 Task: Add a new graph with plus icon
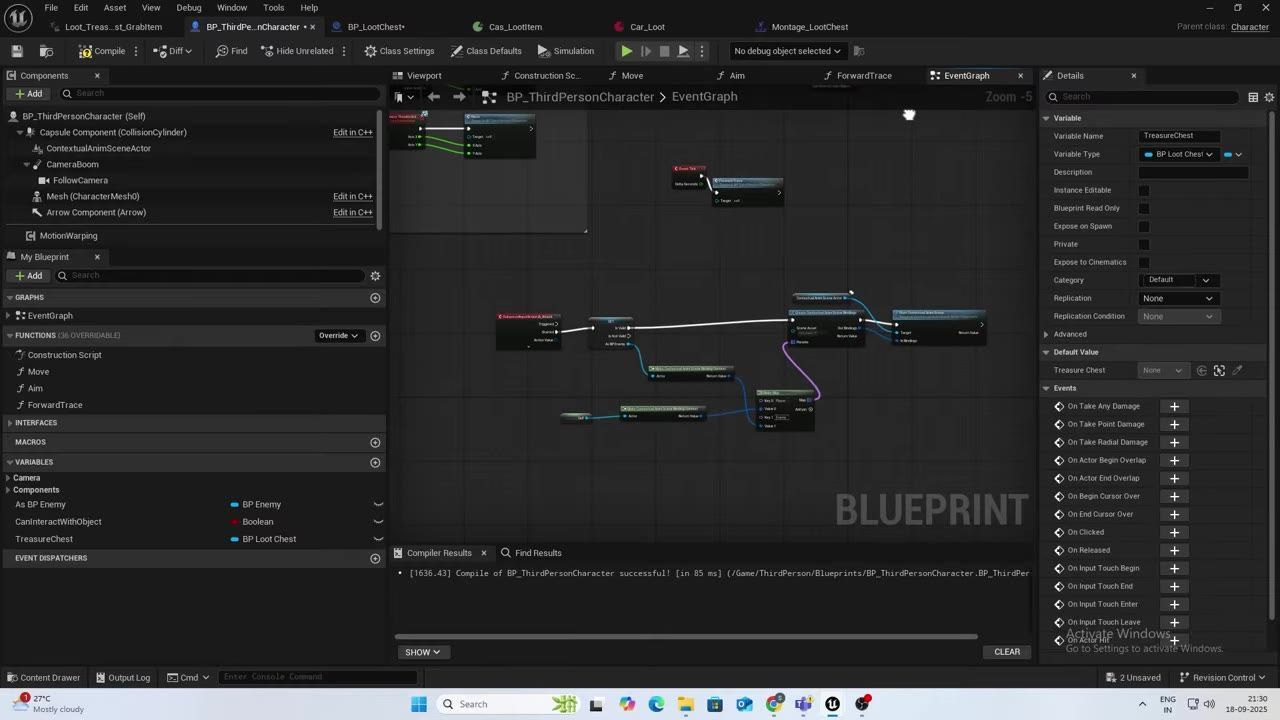click(x=375, y=298)
